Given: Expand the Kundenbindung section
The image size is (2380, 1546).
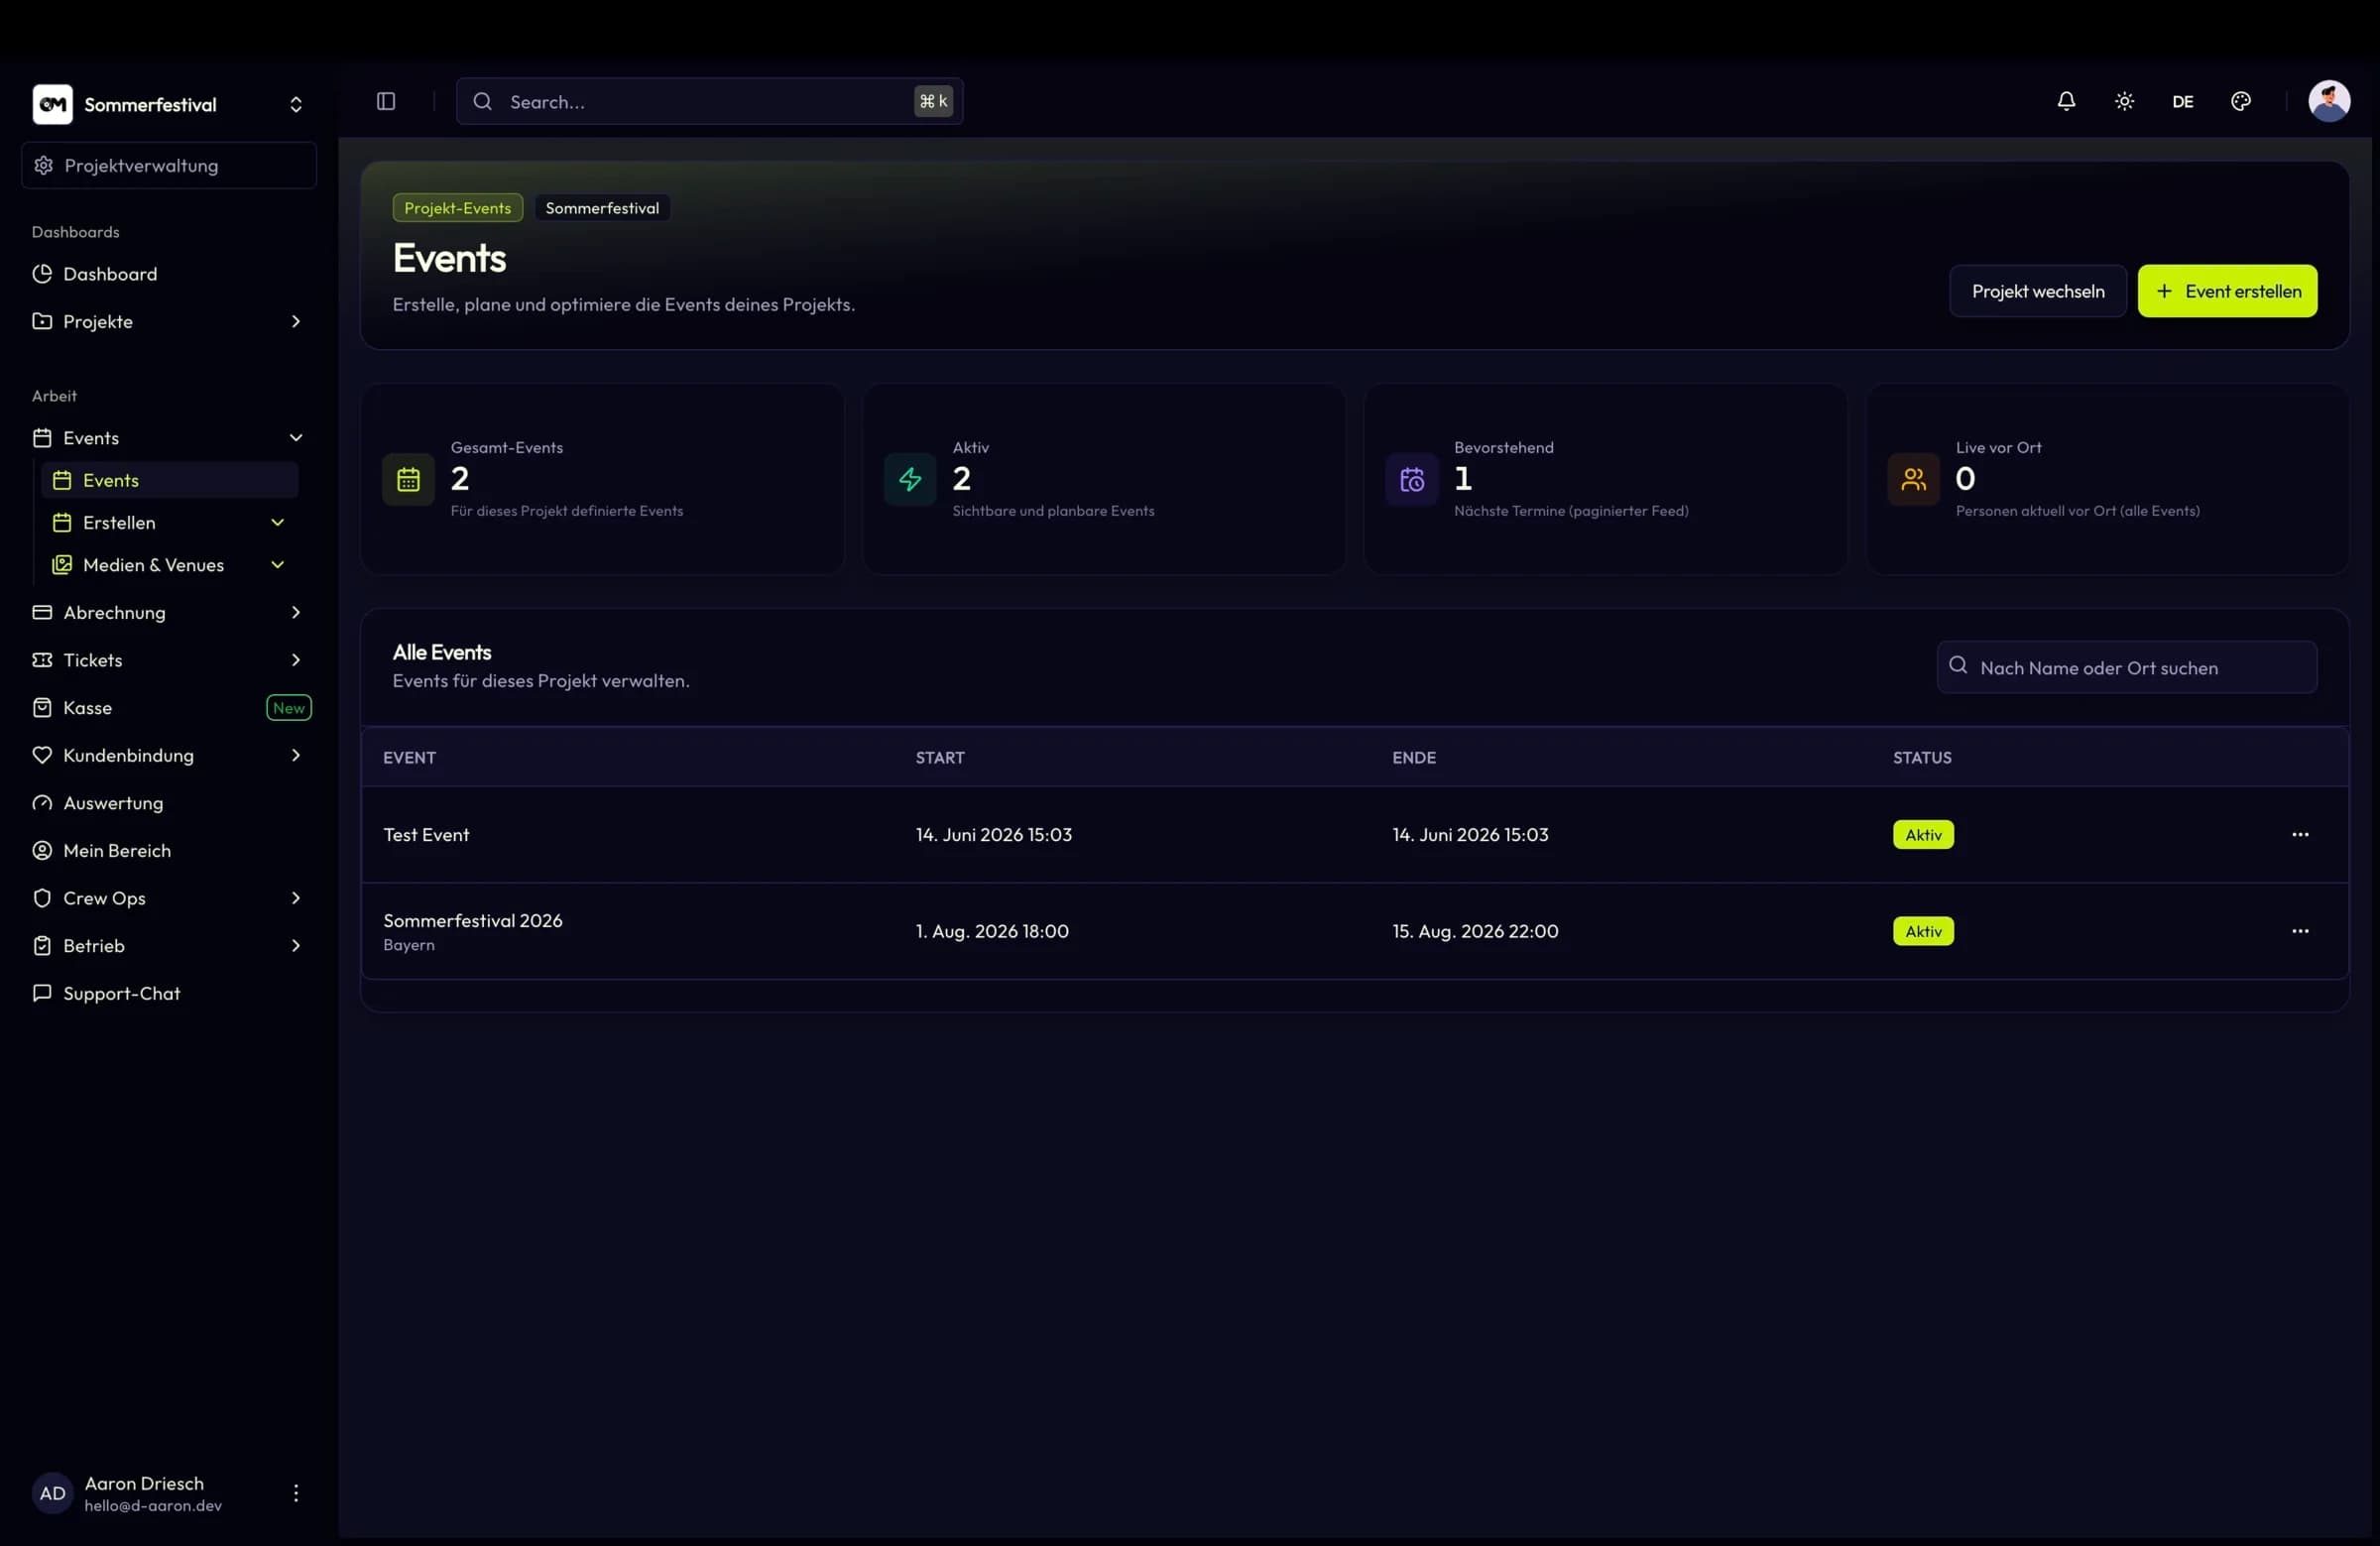Looking at the screenshot, I should (169, 755).
